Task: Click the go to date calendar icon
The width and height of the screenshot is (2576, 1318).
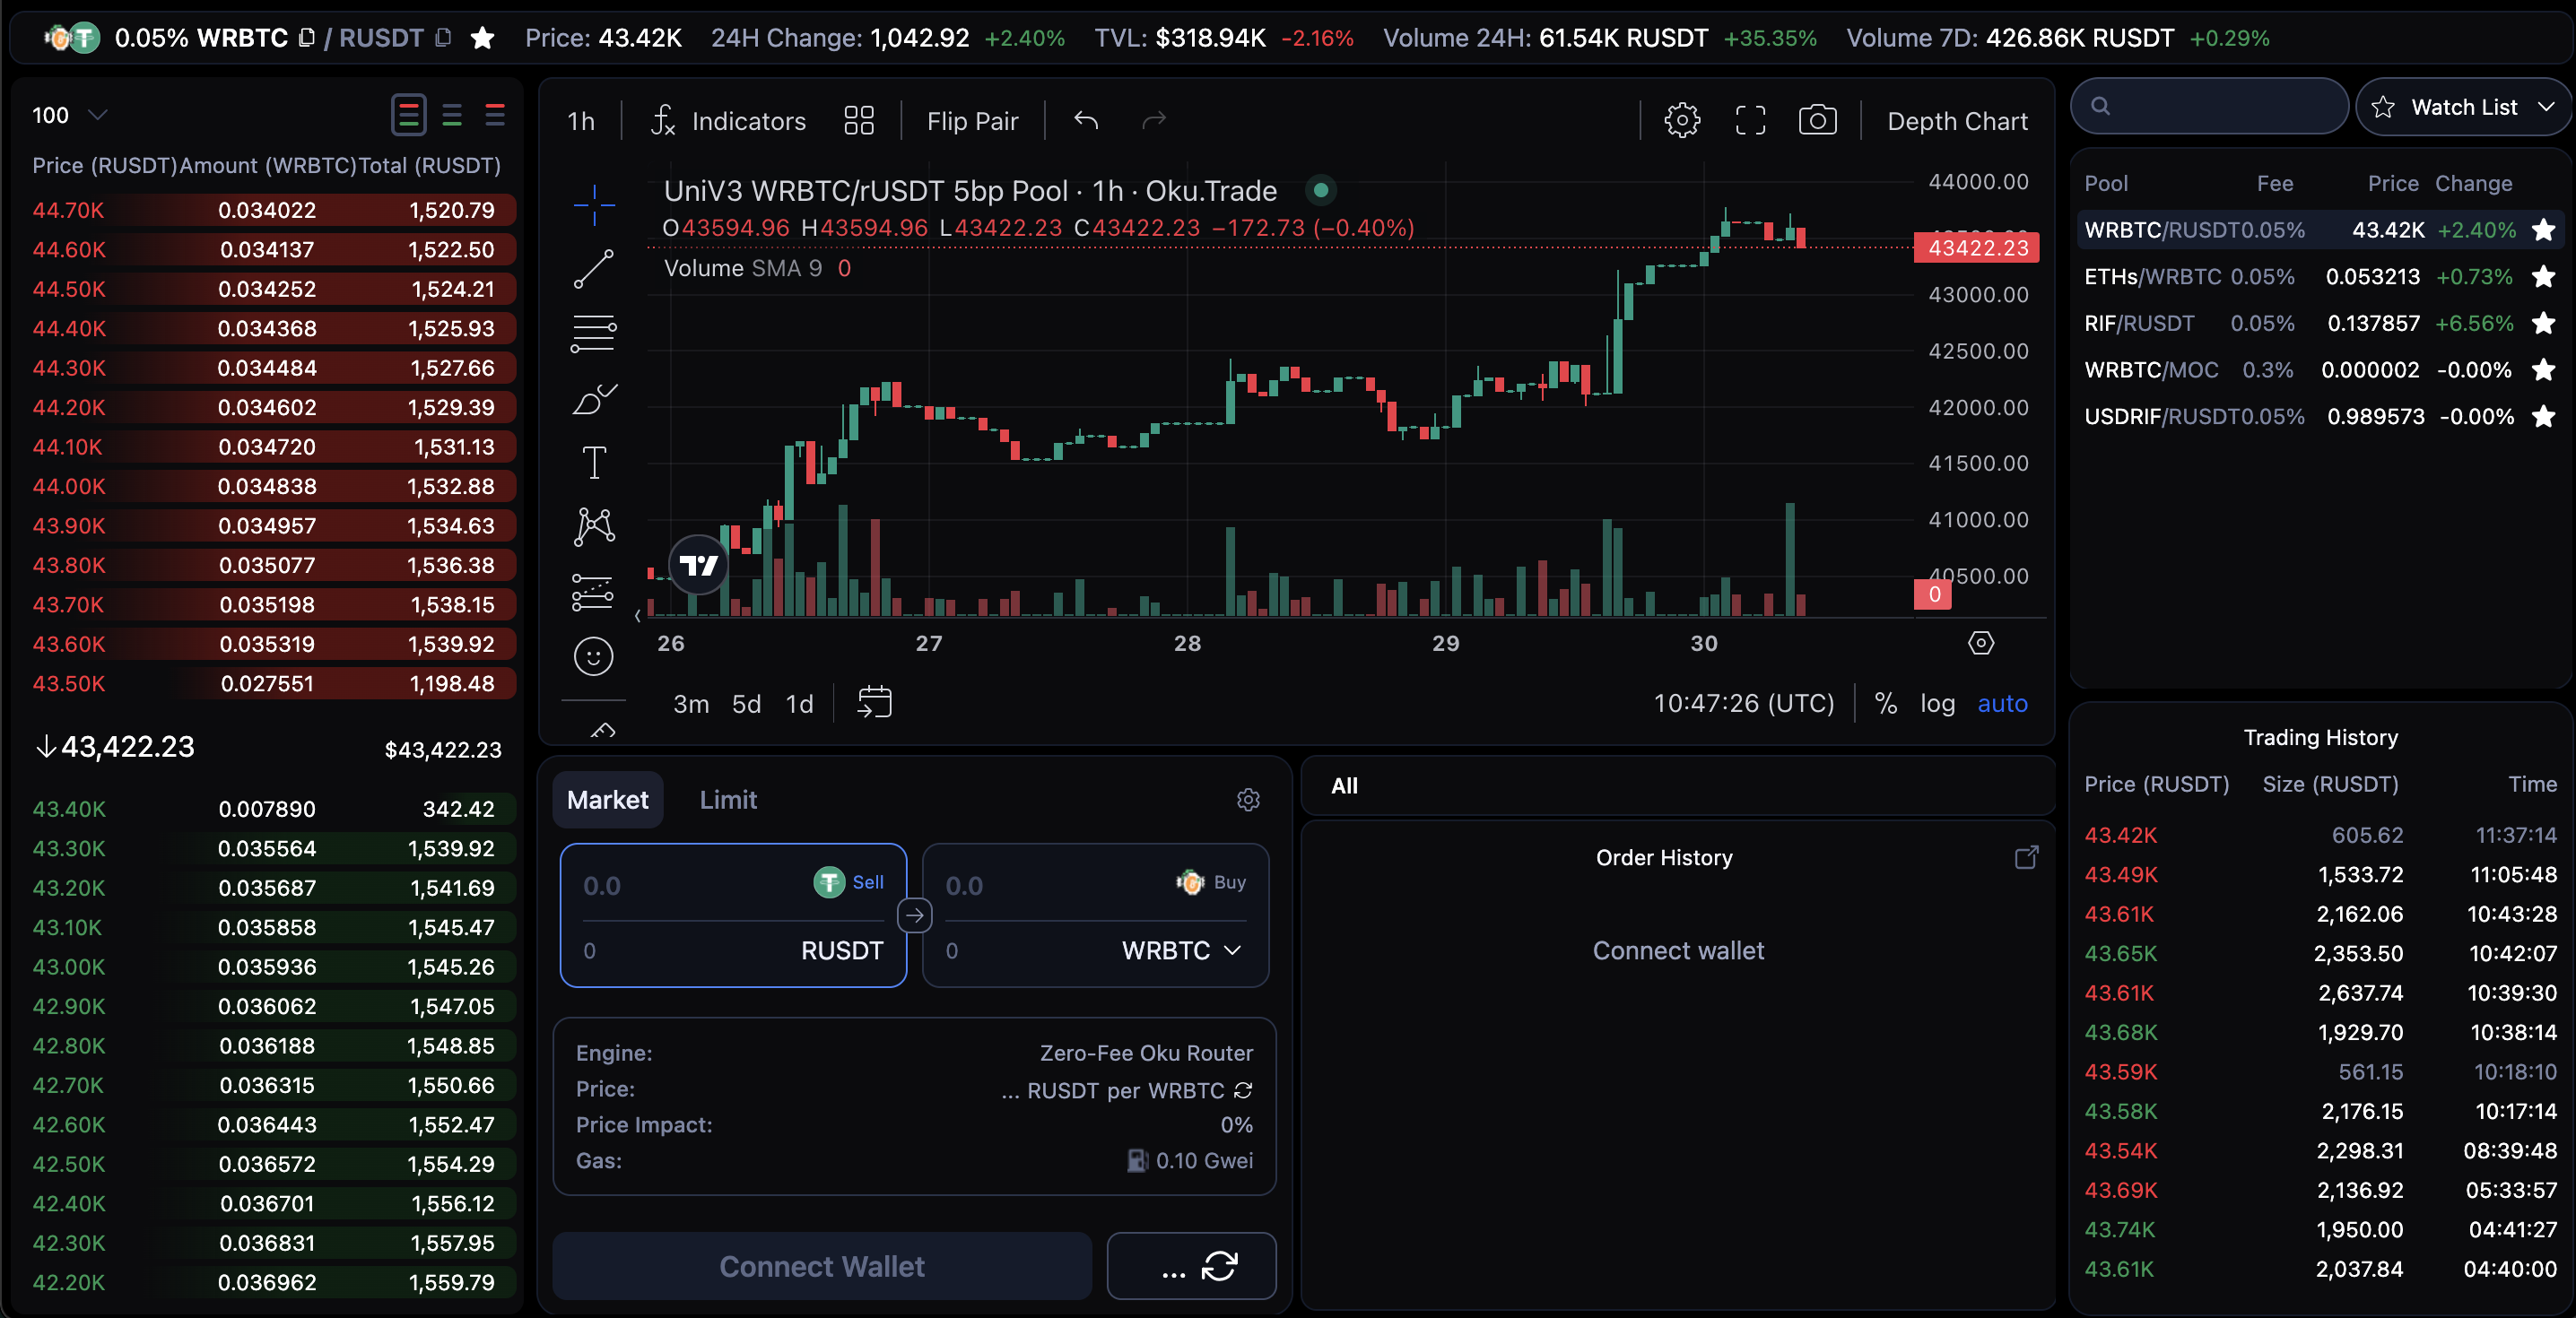Action: coord(874,703)
